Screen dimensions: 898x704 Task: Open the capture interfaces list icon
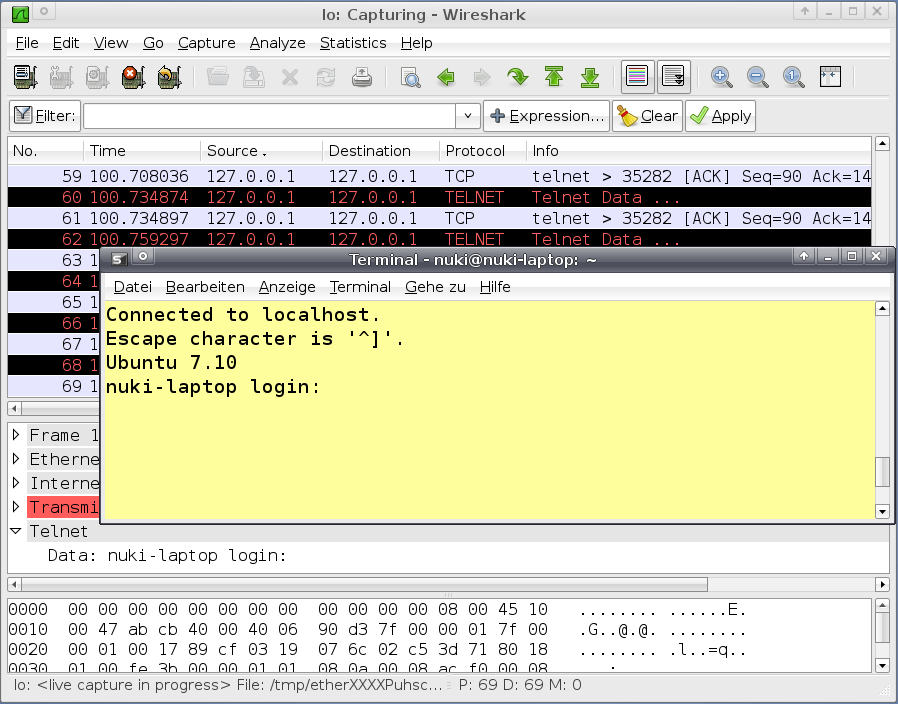click(x=26, y=77)
